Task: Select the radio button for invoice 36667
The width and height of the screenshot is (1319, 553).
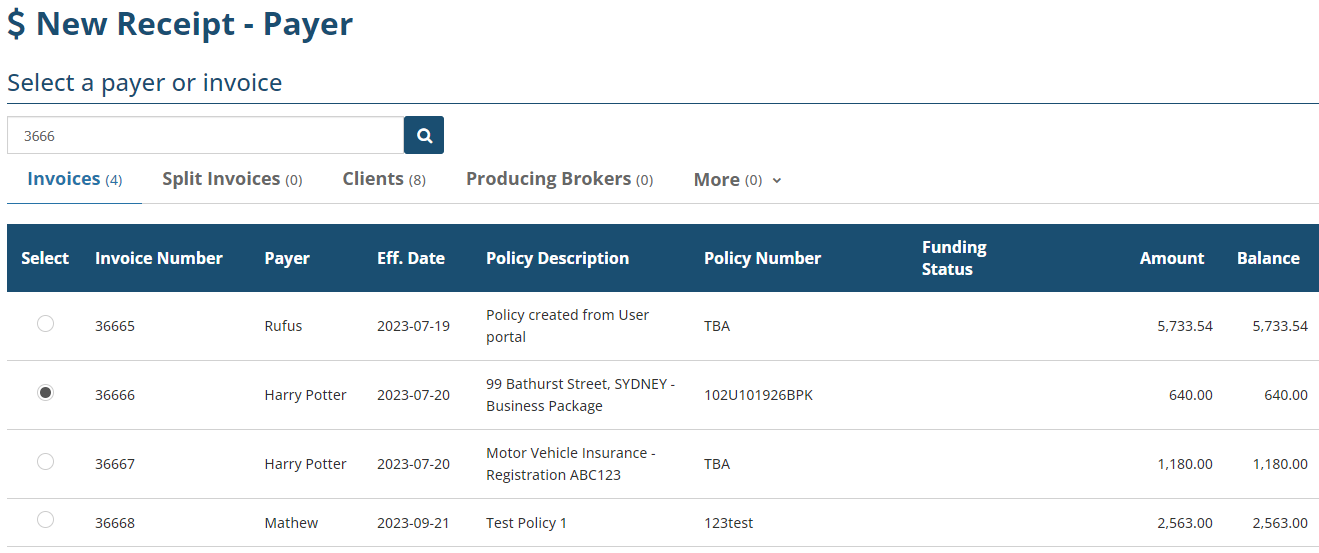Action: coord(45,462)
